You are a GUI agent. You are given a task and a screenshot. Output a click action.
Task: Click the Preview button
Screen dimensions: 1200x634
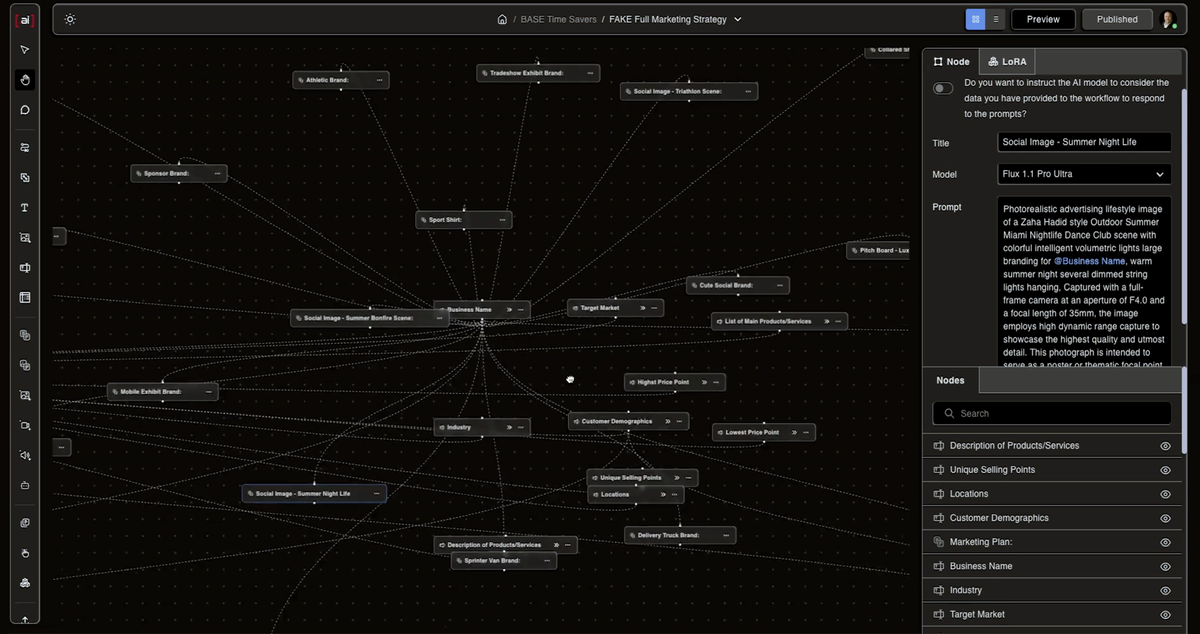[1043, 19]
